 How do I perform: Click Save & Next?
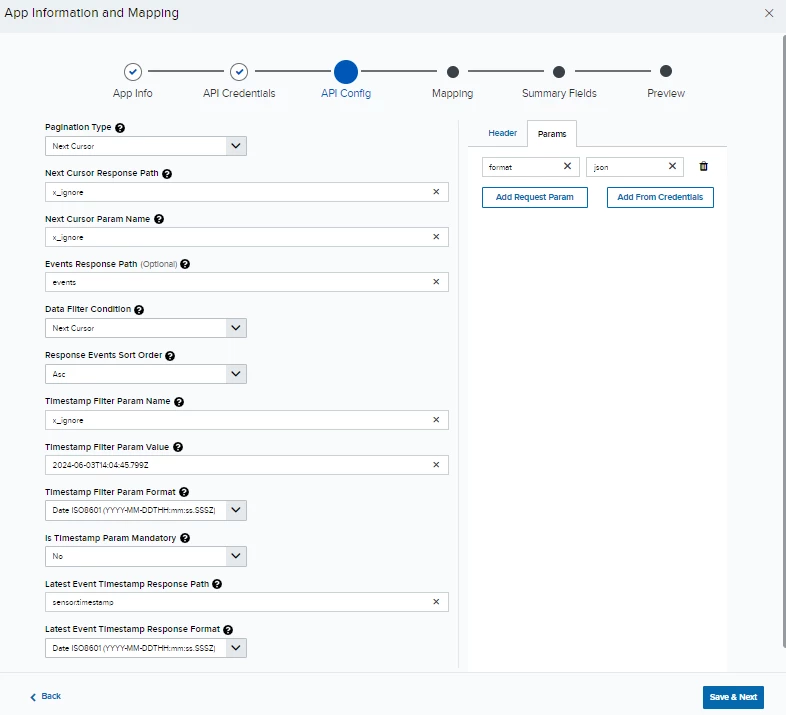[x=733, y=697]
